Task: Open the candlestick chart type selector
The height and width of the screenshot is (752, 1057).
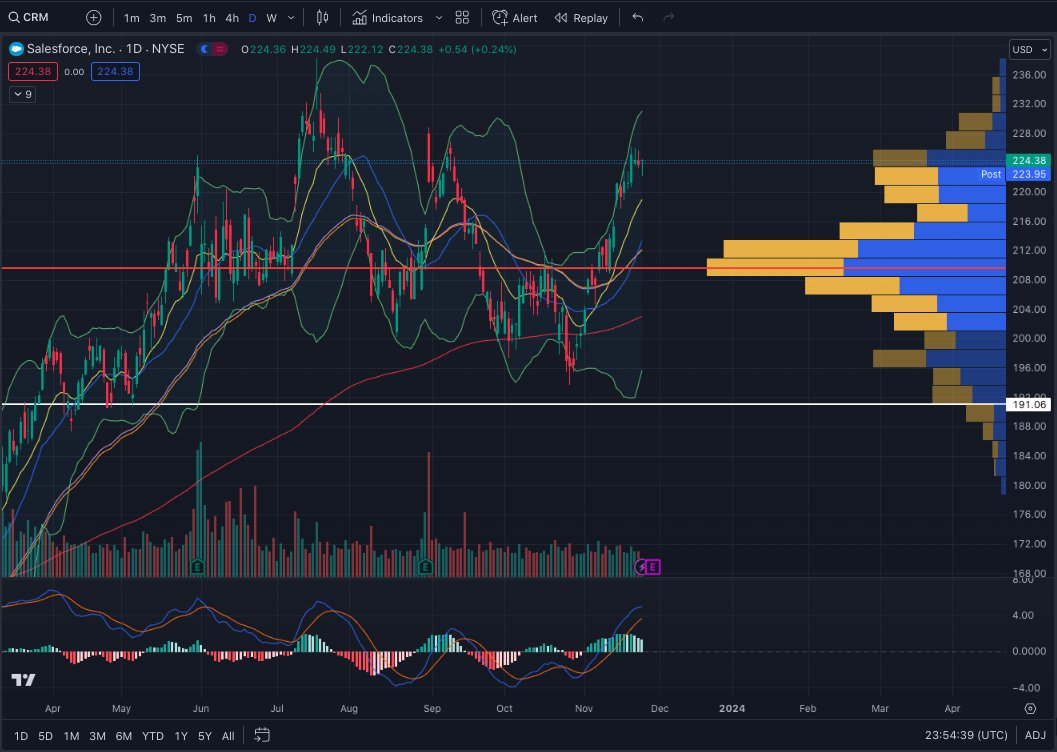Action: 322,18
